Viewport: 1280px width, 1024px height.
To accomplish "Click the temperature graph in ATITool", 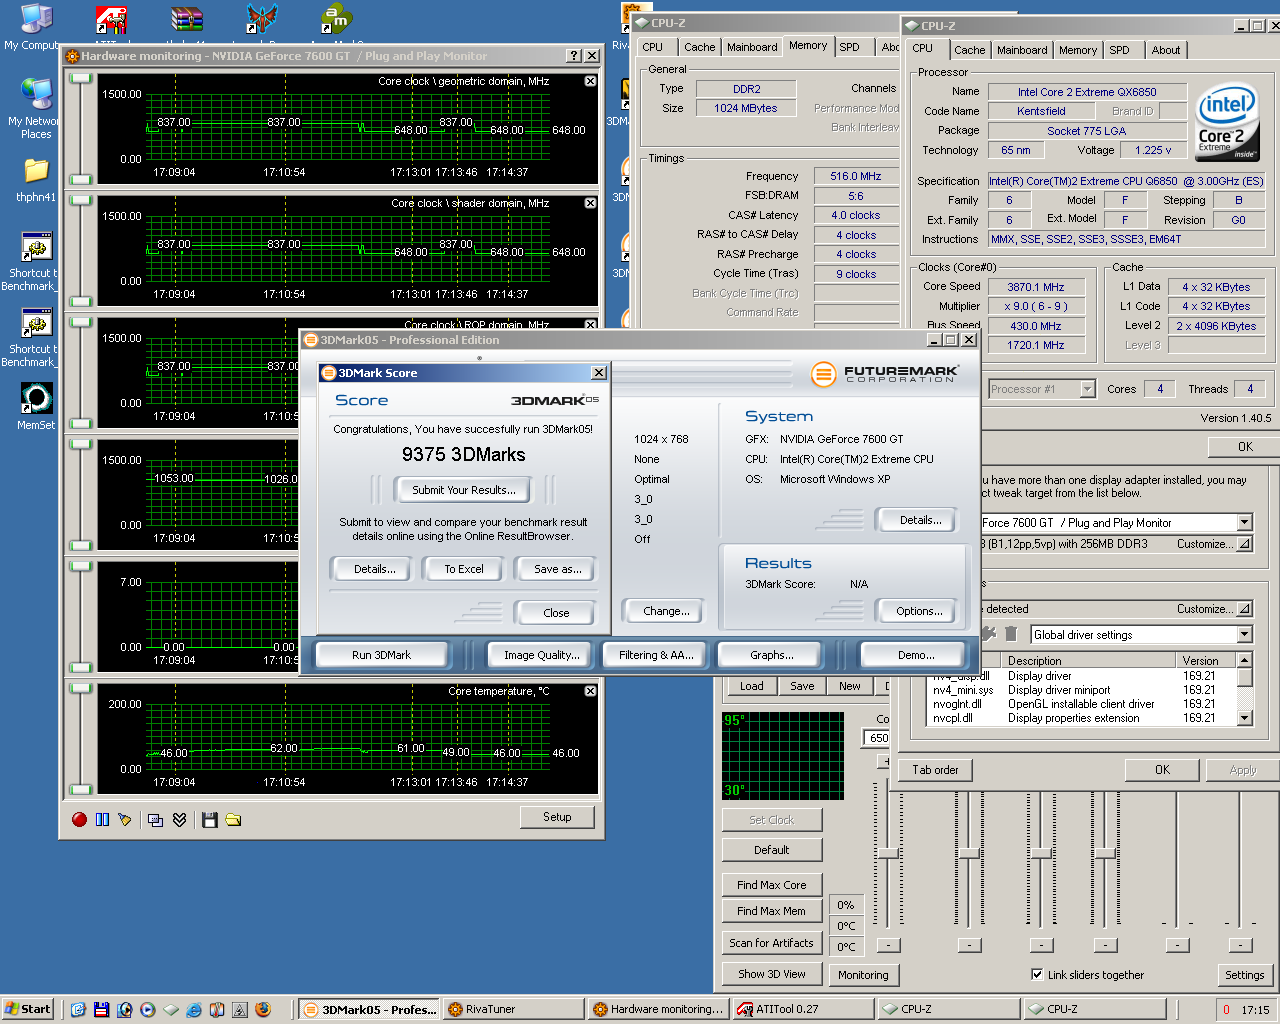I will (783, 755).
